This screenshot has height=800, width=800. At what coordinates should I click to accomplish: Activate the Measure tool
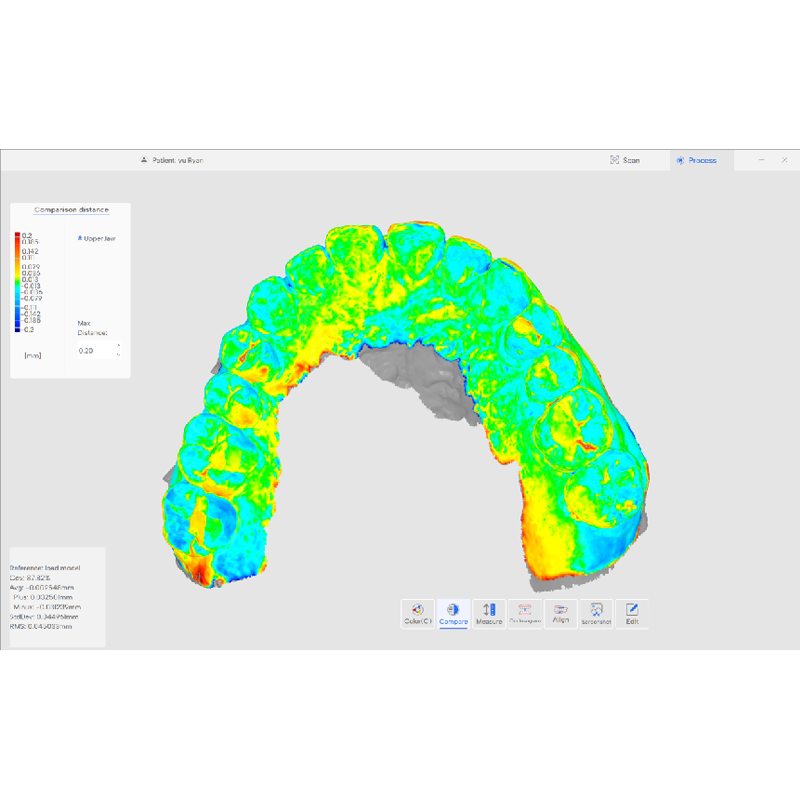[489, 613]
